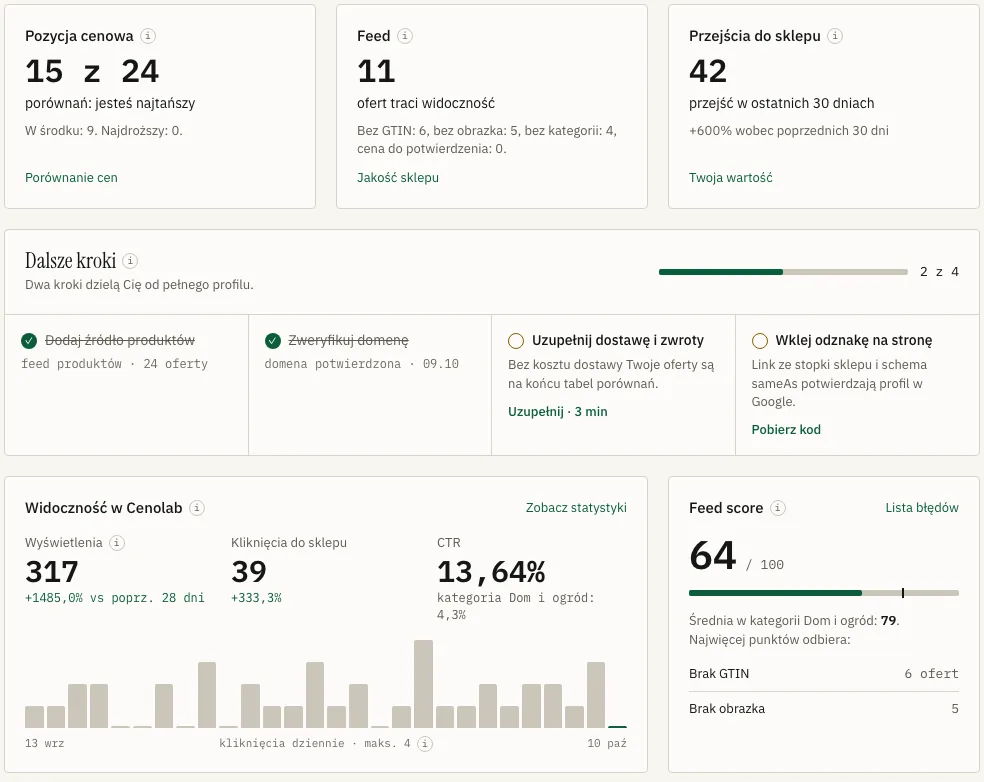984x782 pixels.
Task: Click info icon beside Widoczność w Cenolab
Action: [197, 508]
